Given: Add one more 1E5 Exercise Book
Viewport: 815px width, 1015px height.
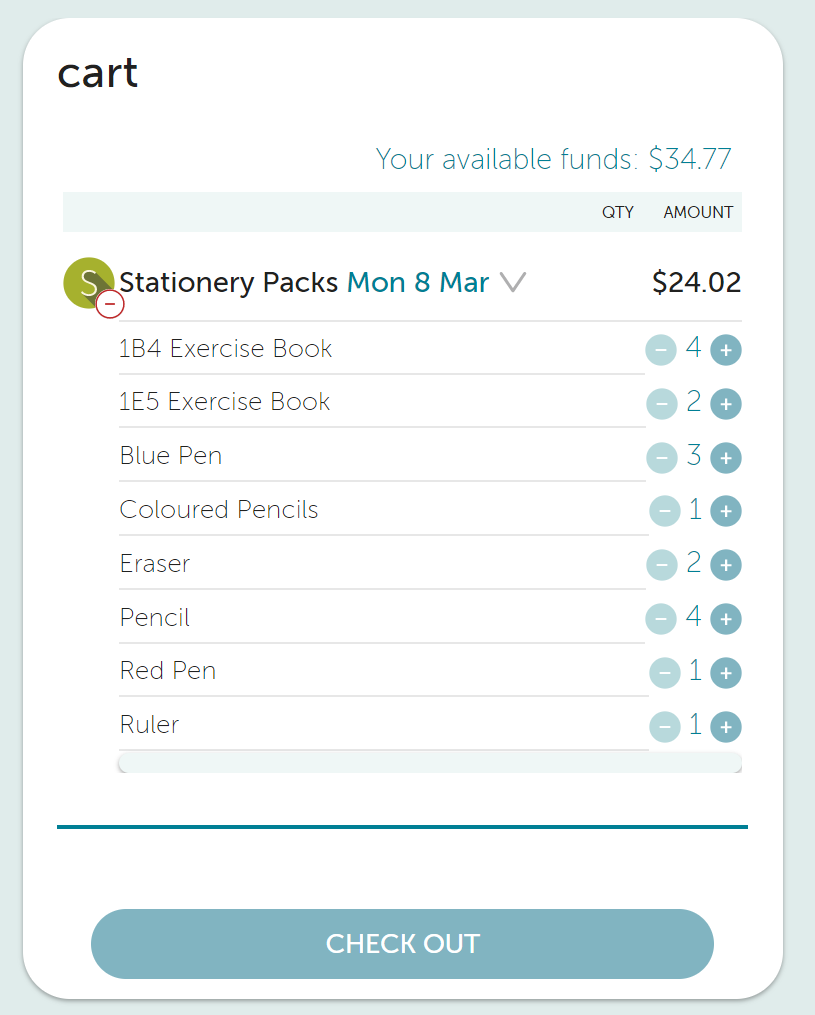Looking at the screenshot, I should click(x=726, y=404).
